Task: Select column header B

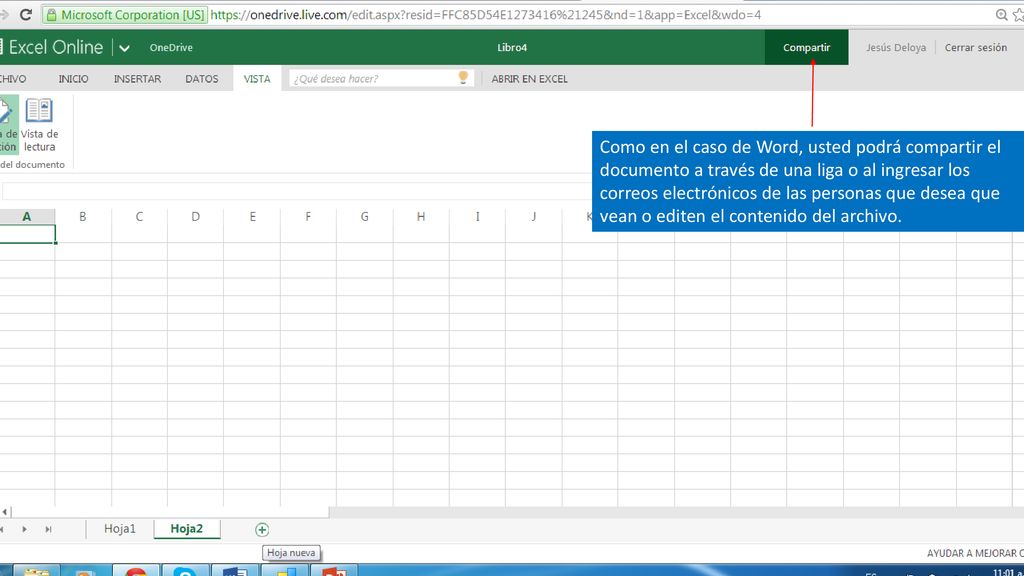Action: [x=83, y=216]
